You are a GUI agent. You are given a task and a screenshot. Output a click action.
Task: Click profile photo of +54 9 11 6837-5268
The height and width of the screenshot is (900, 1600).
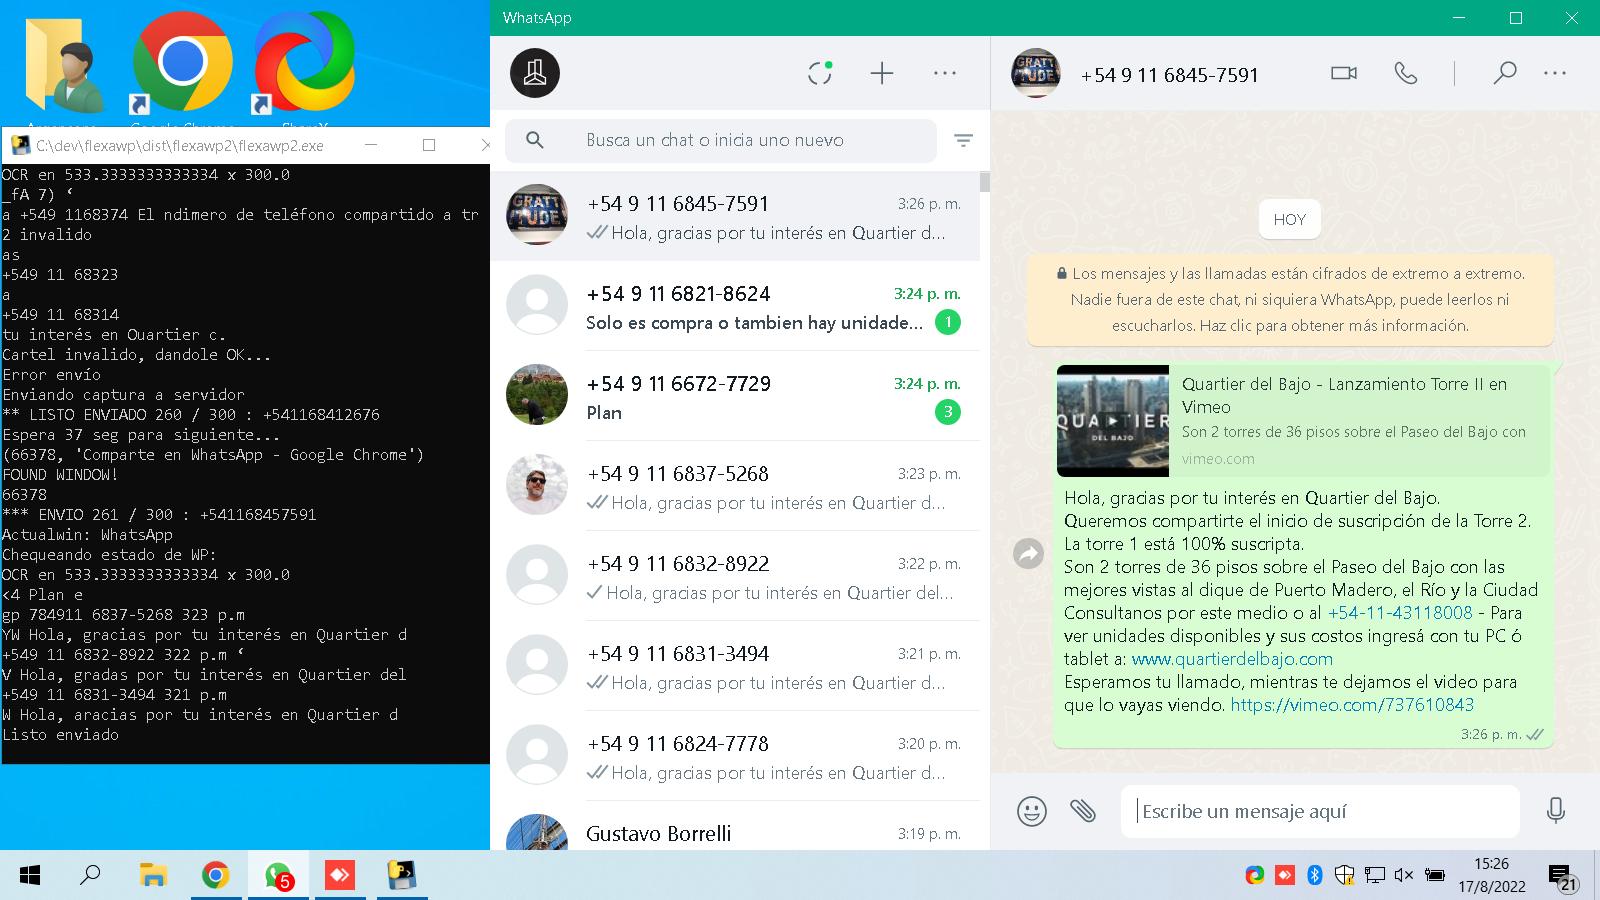[x=537, y=485]
